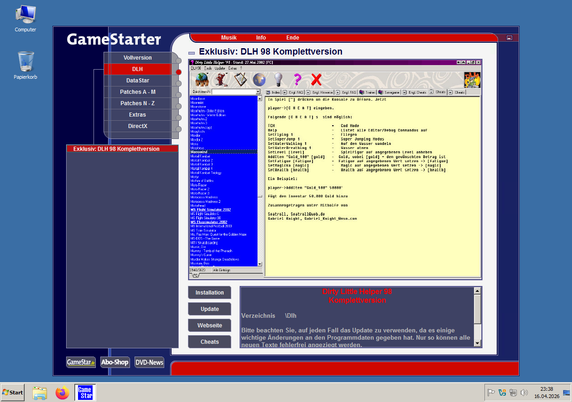Launch Firefox from the taskbar
Screen dimensions: 572x402
62,393
